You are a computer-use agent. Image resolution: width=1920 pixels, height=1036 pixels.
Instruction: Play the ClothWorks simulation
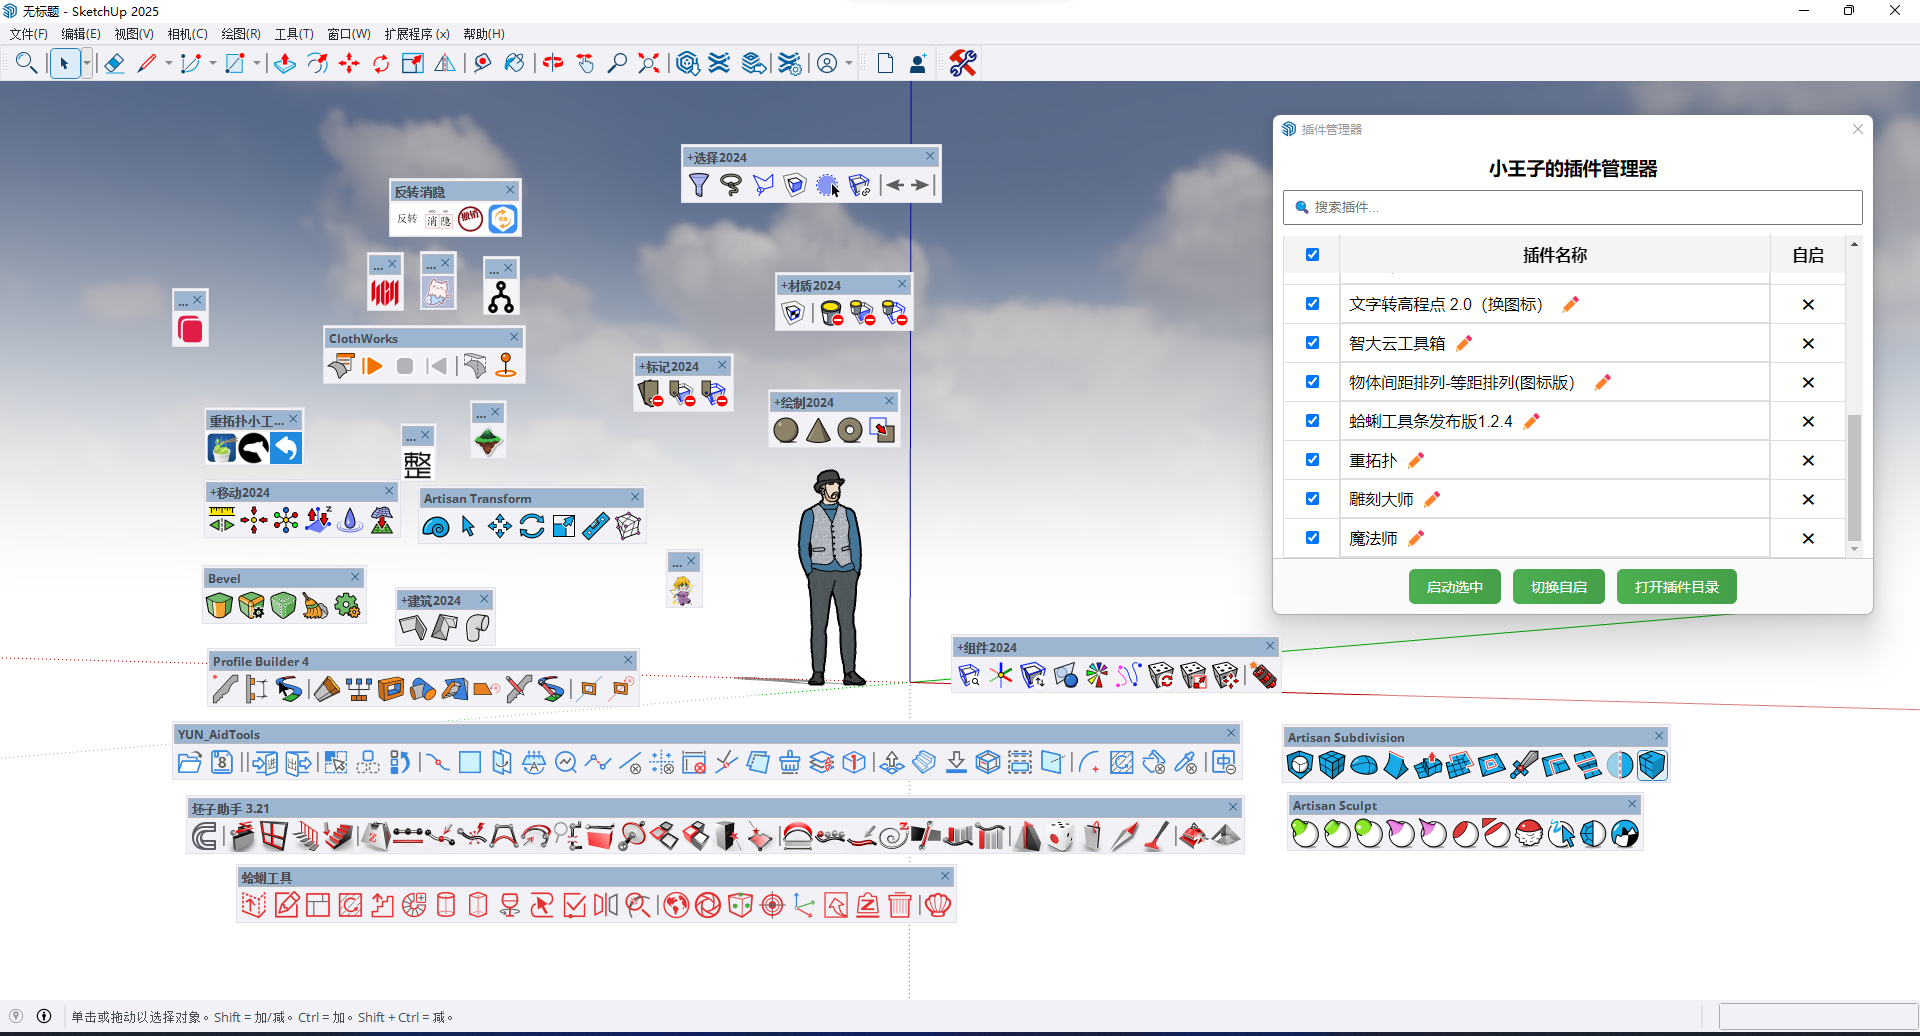coord(373,367)
